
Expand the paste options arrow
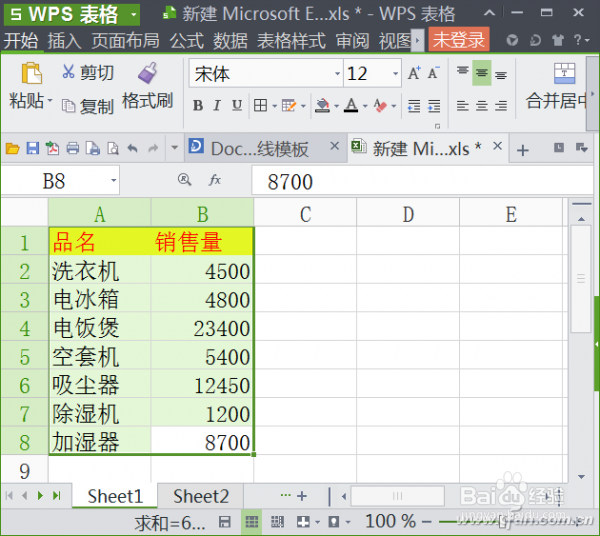click(x=50, y=101)
